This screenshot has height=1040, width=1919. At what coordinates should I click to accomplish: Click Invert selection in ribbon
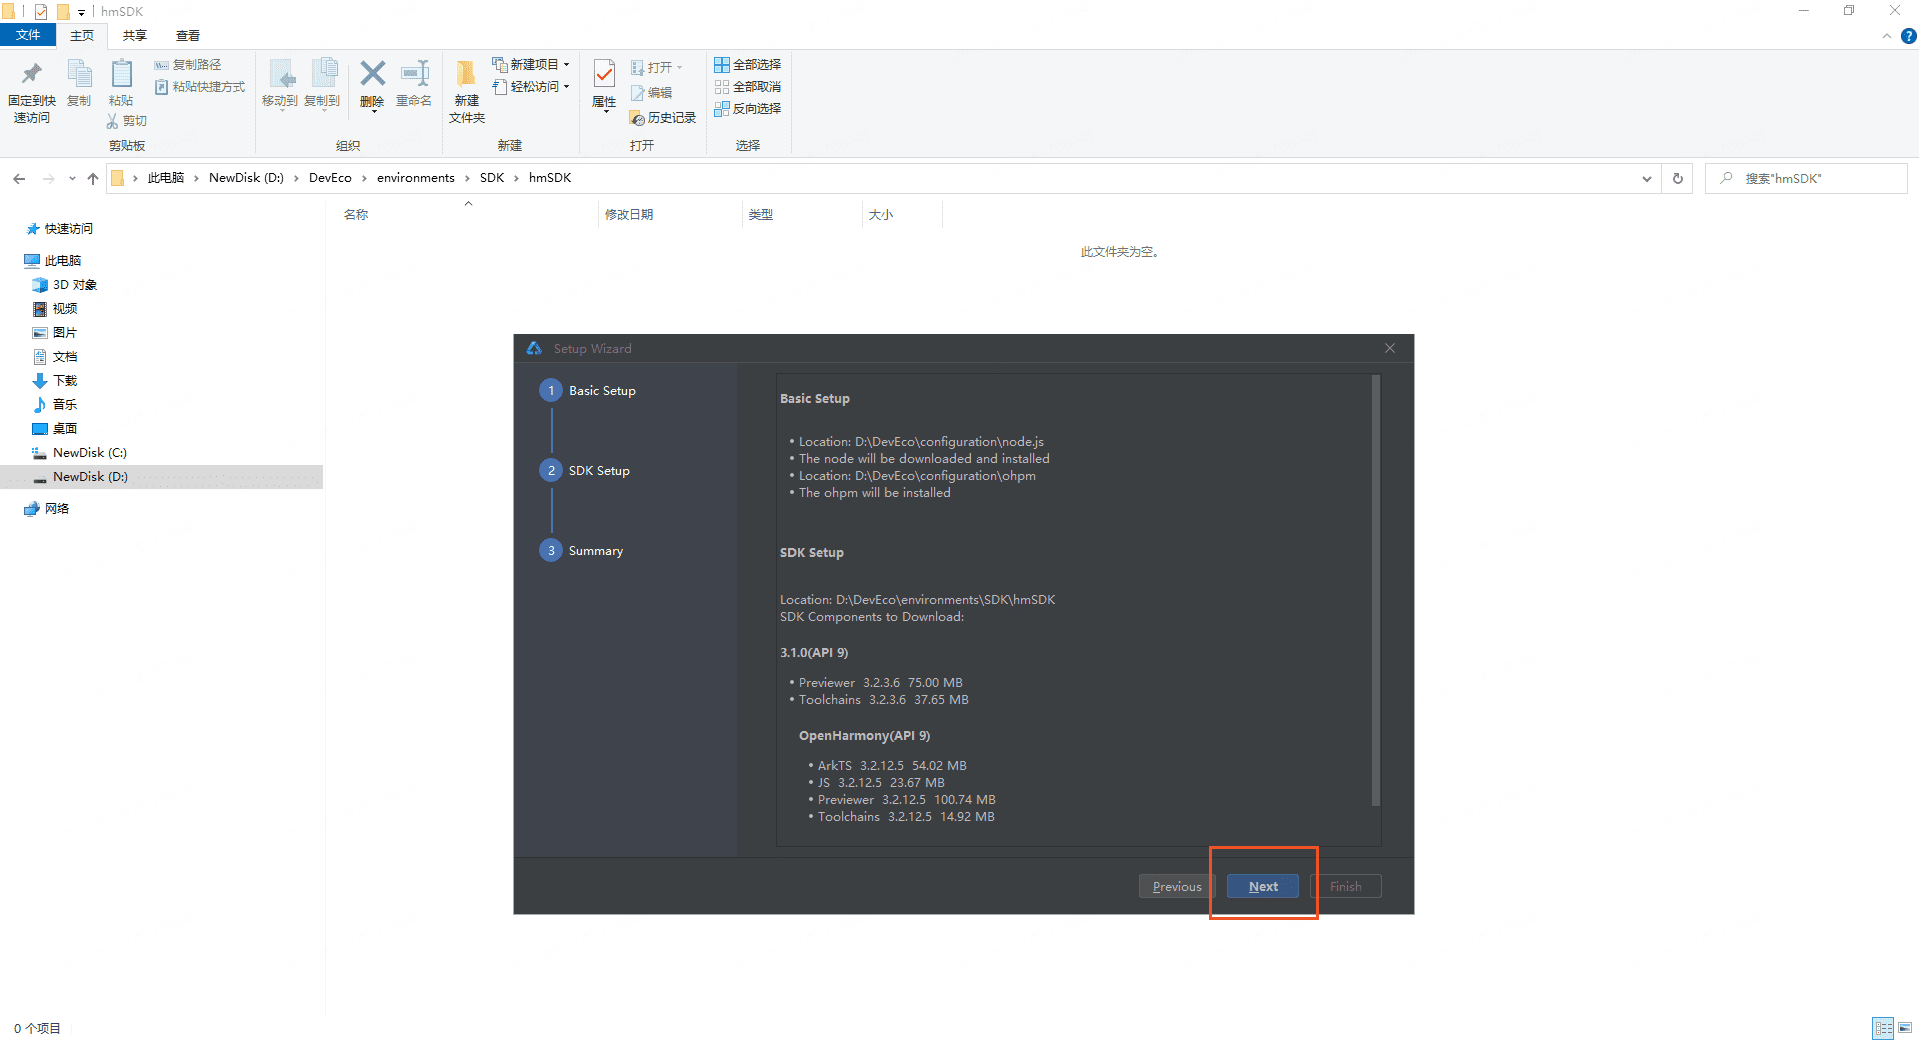click(x=747, y=109)
